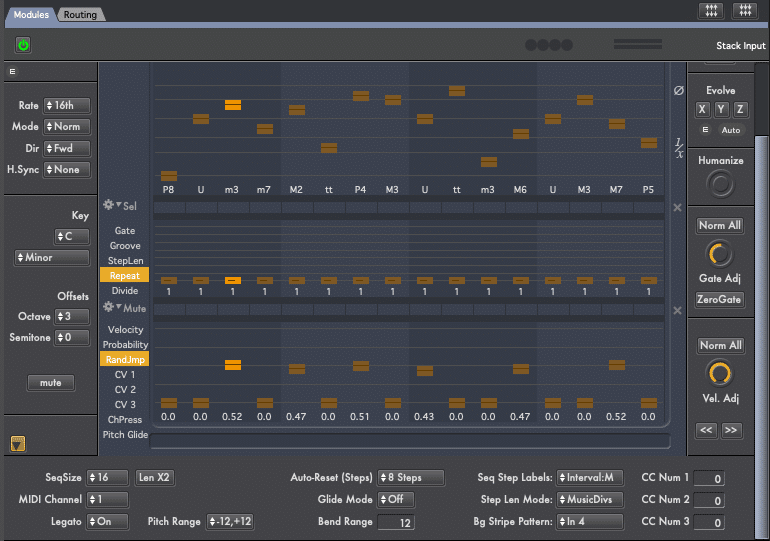Click the 1/x reciprocal icon
The height and width of the screenshot is (541, 770).
click(679, 148)
